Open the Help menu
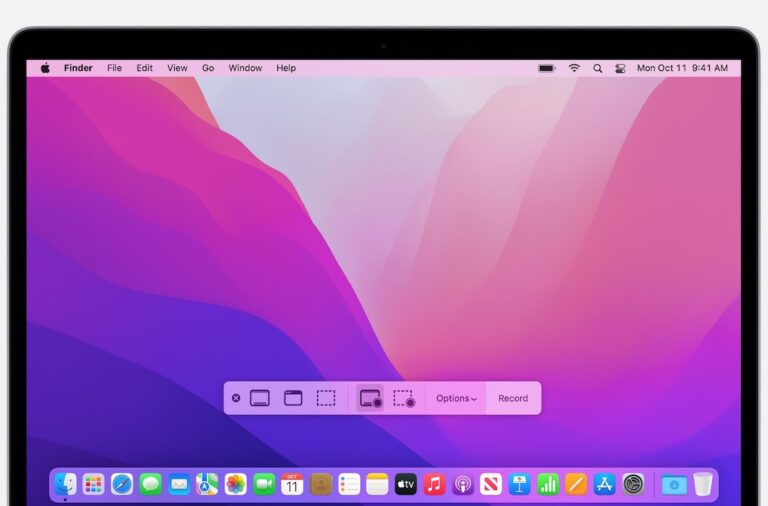 point(286,68)
